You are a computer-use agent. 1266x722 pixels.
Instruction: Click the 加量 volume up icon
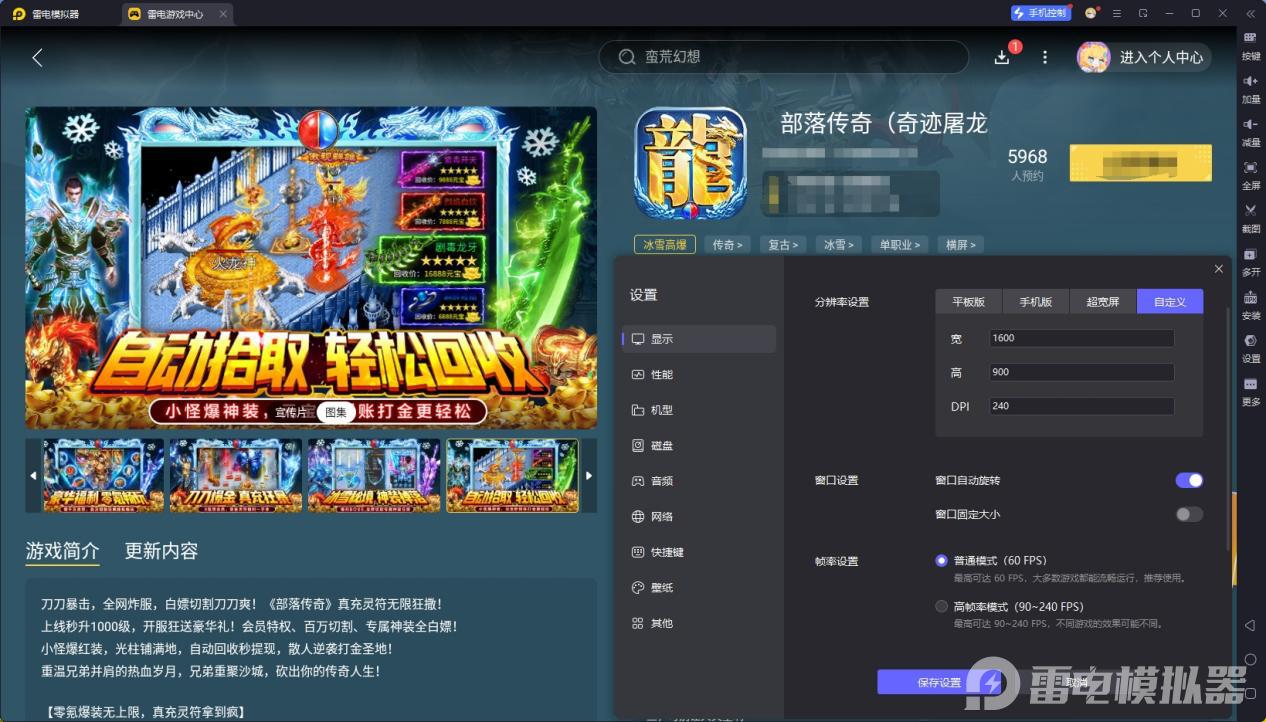tap(1250, 81)
